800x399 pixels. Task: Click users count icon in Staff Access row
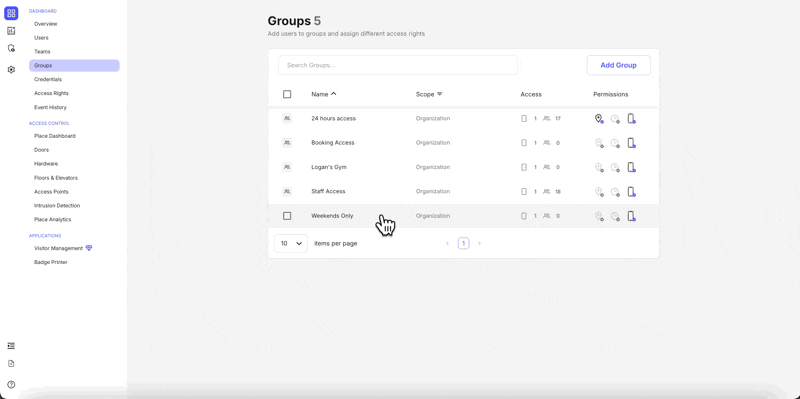(x=546, y=191)
